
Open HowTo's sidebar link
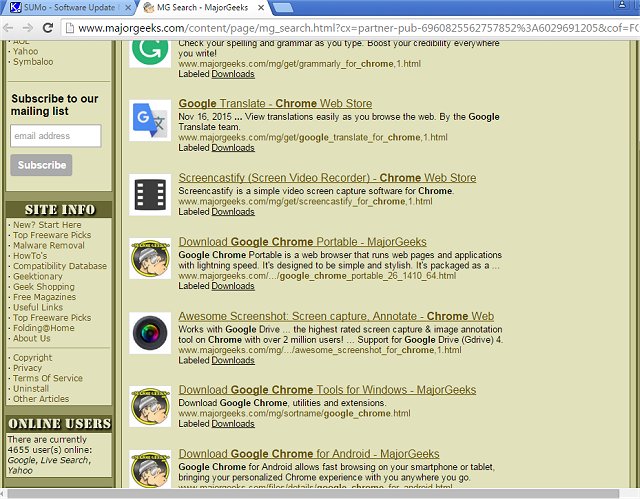30,256
